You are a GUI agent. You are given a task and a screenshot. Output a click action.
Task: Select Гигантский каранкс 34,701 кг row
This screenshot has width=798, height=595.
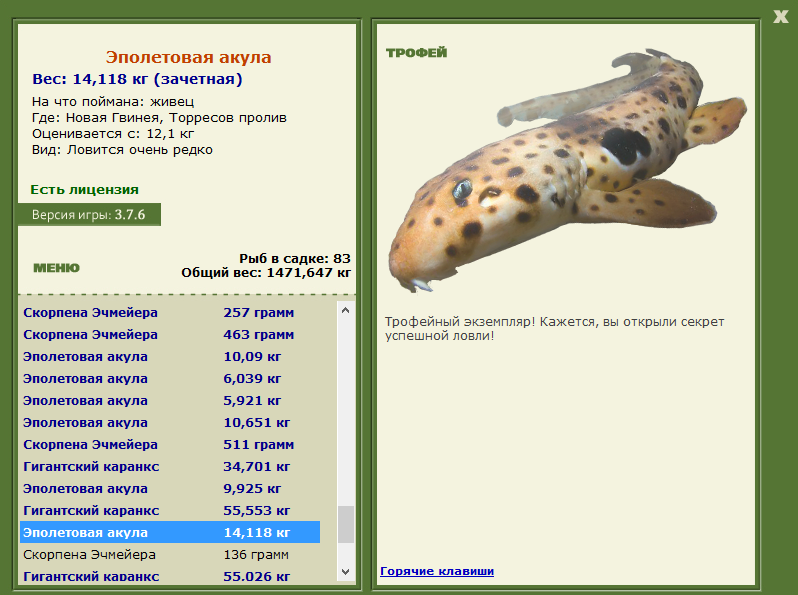[170, 466]
